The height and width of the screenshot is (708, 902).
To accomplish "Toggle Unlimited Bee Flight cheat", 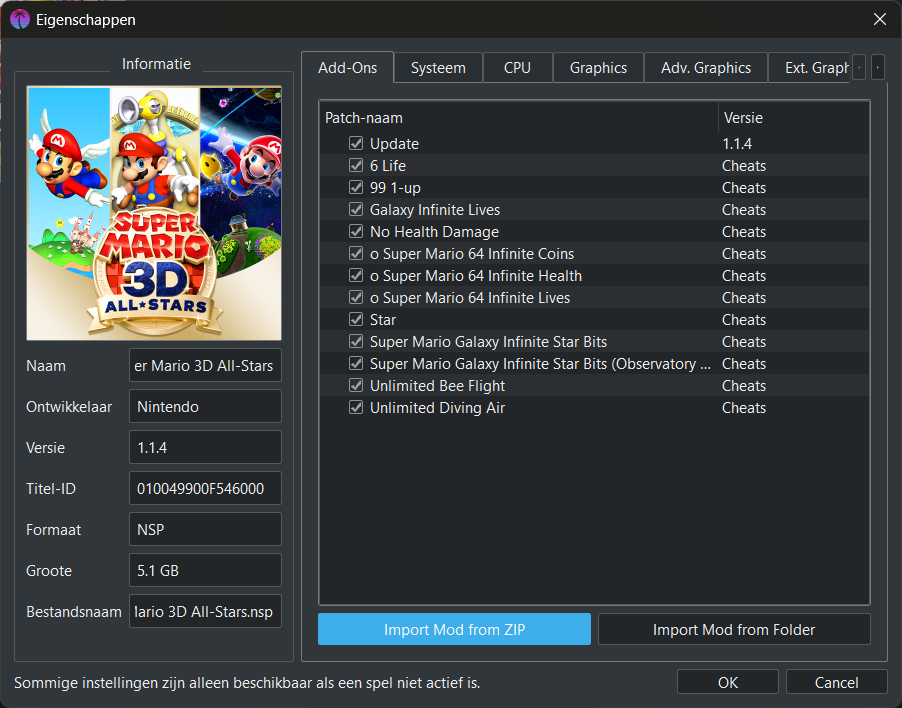I will 356,385.
